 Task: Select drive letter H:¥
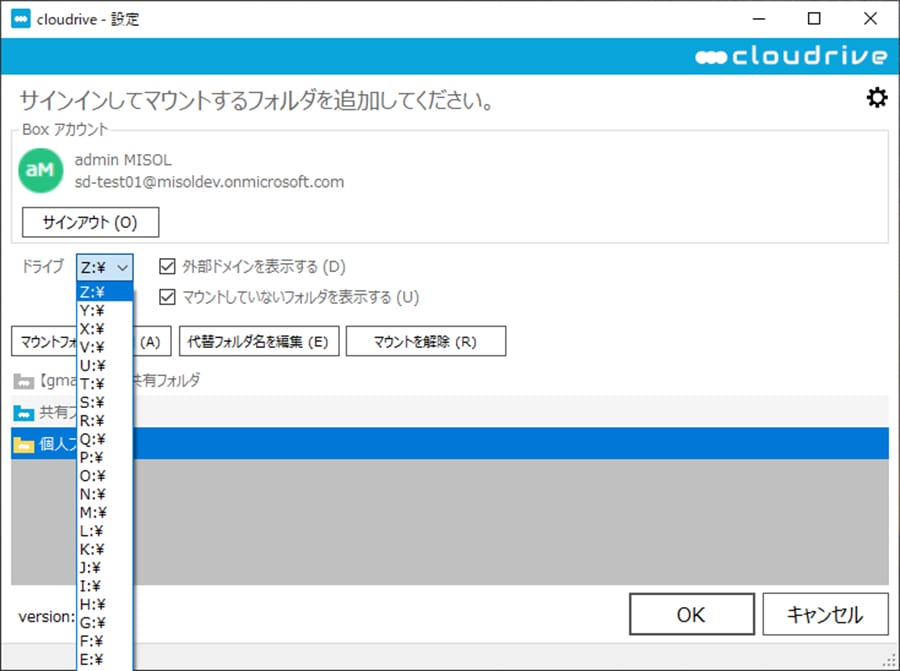coord(104,604)
